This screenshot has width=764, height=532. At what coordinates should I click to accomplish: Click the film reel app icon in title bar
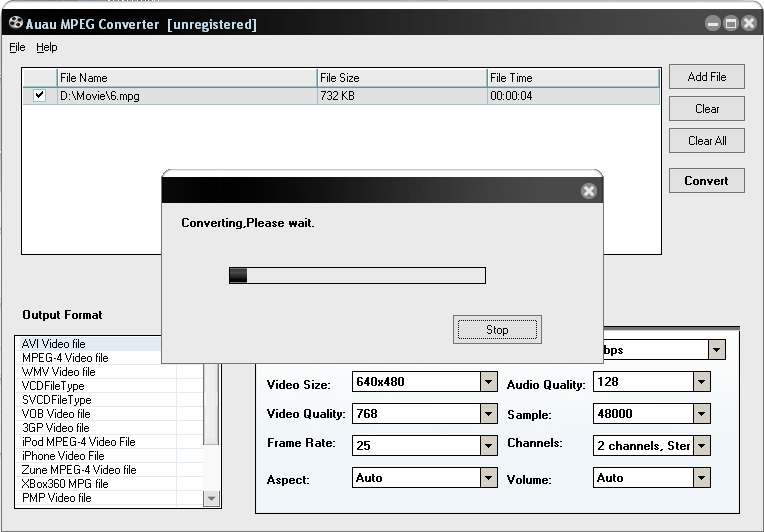click(x=16, y=23)
